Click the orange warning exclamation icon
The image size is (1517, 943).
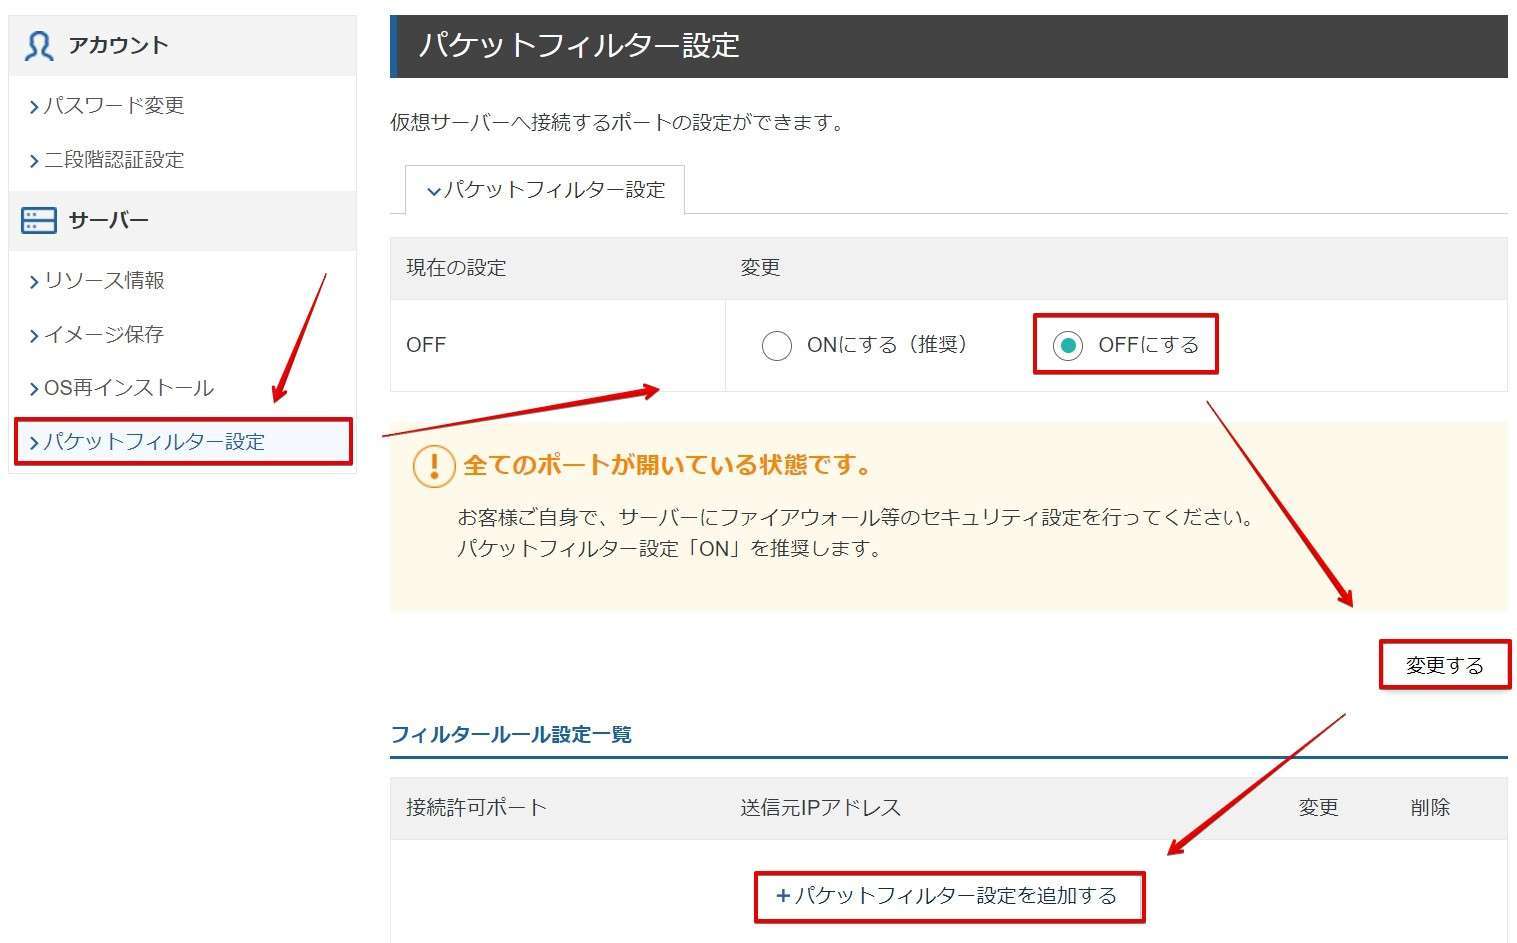tap(434, 466)
